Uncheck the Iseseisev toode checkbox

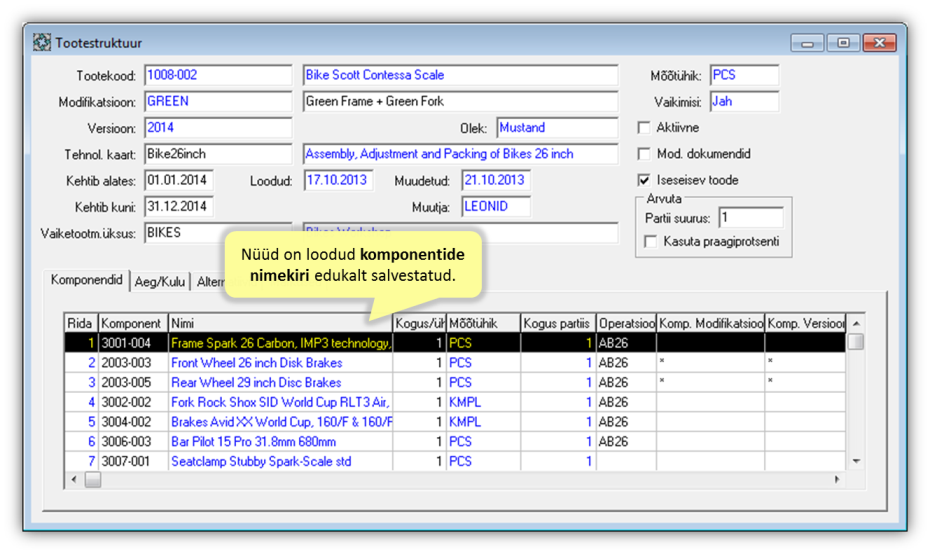click(x=644, y=180)
